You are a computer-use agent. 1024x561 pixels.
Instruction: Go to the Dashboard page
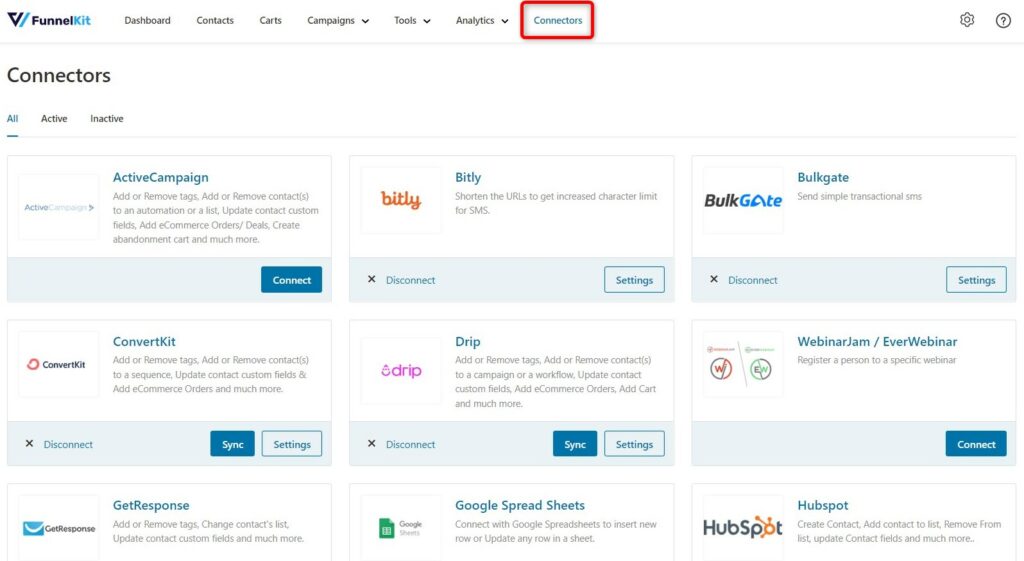point(148,20)
